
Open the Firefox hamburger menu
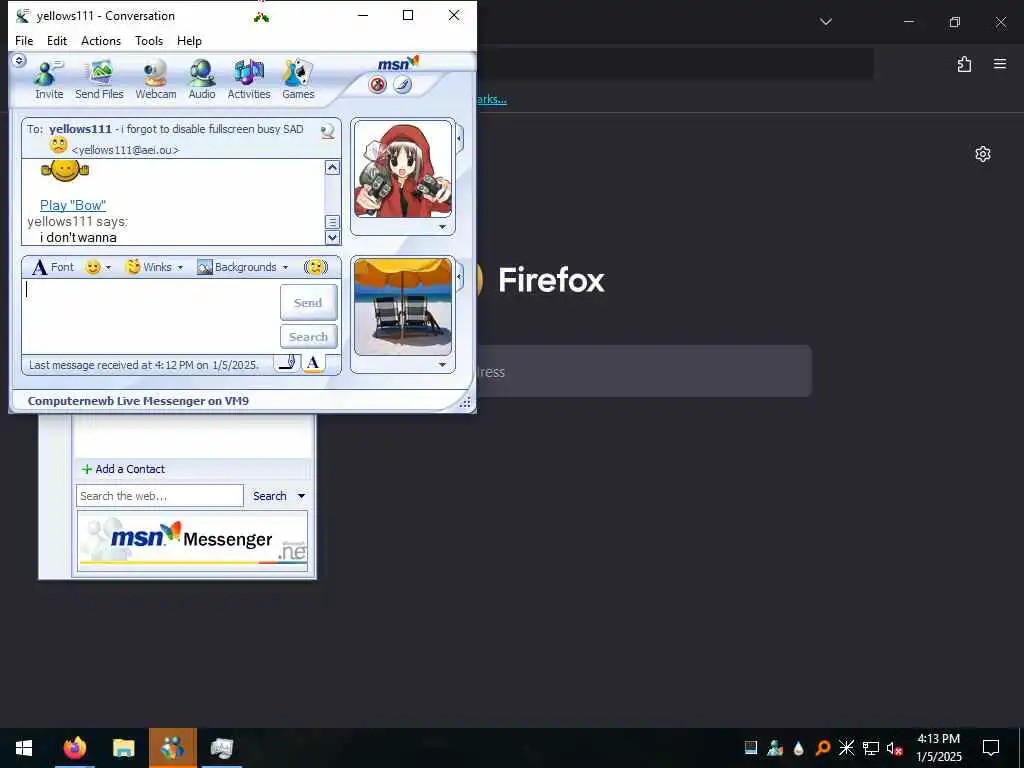[x=1000, y=64]
